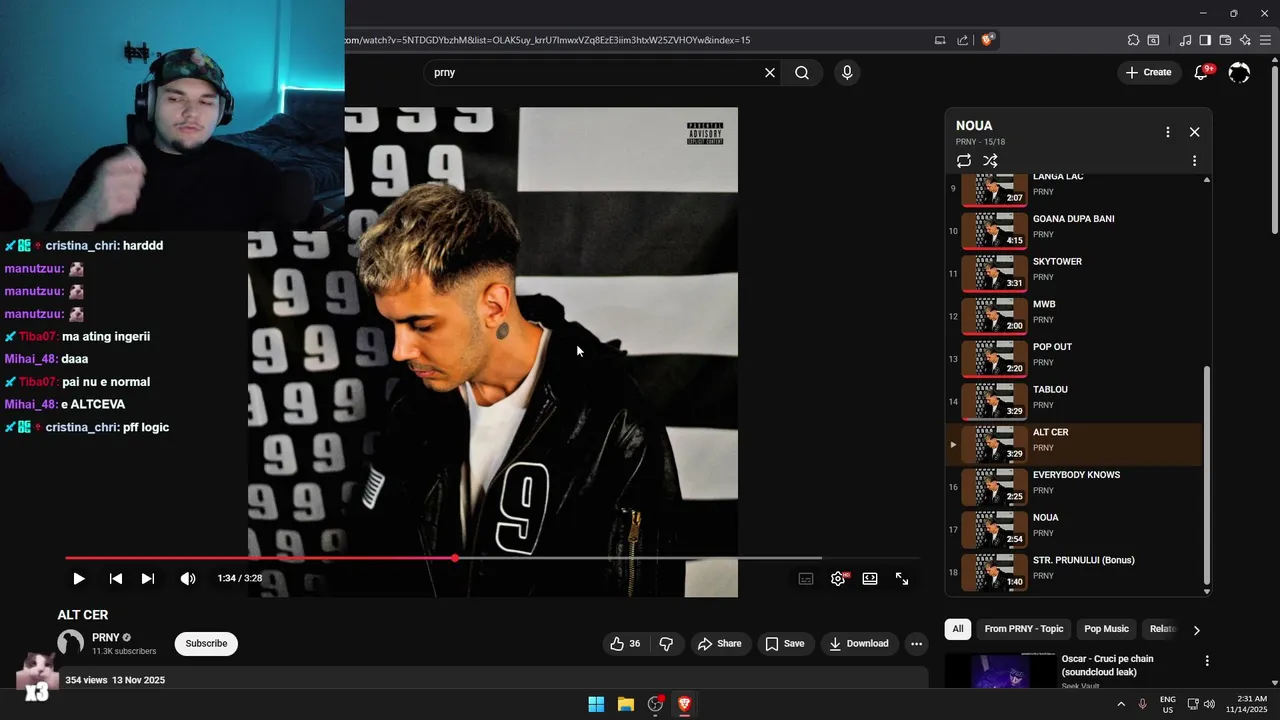
Task: Click the share page icon in address bar
Action: pos(962,40)
